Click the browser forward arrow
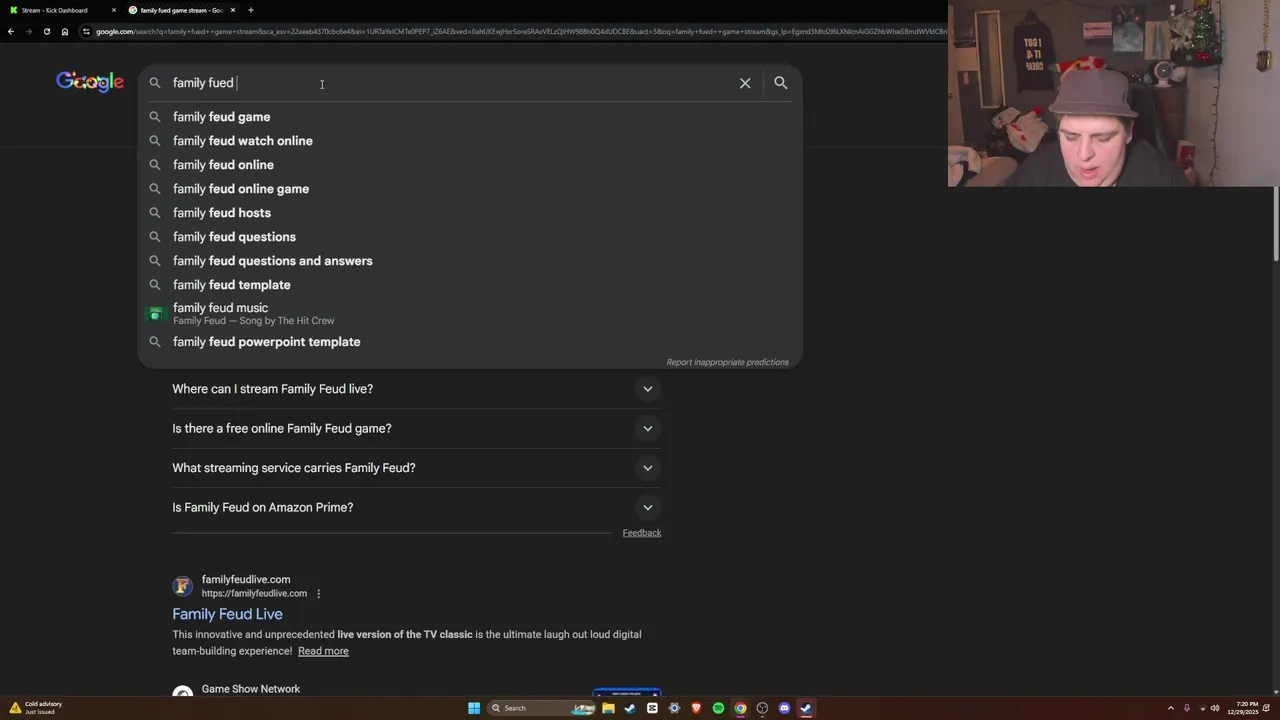This screenshot has height=720, width=1280. coord(29,31)
